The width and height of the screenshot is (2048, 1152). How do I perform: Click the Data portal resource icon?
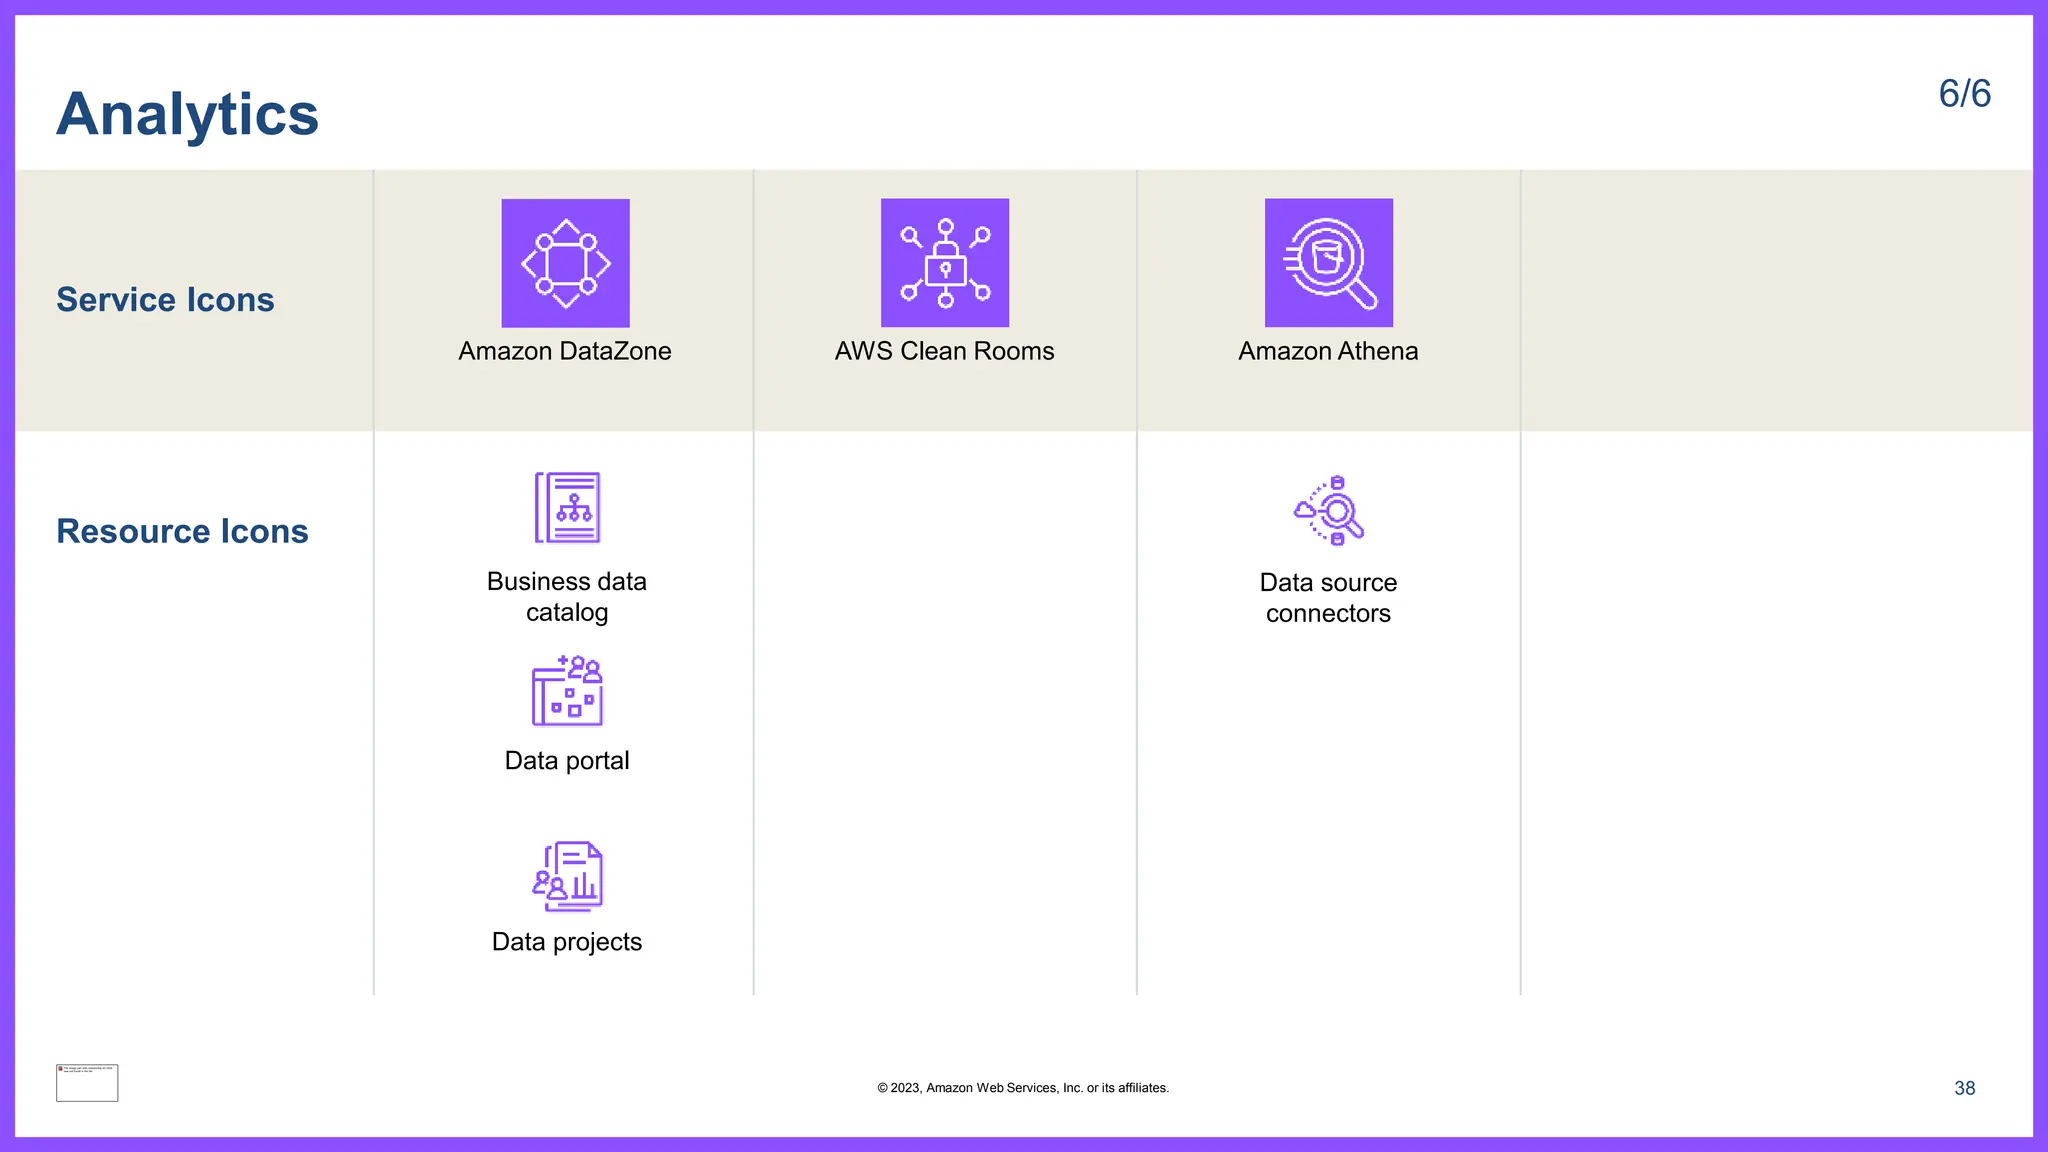[x=567, y=691]
